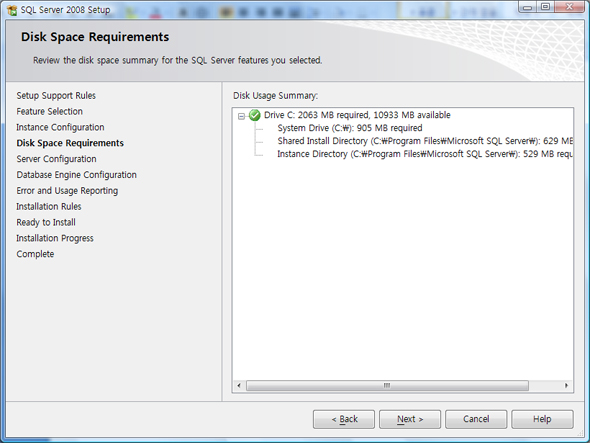Open Help for this setup page
Viewport: 590px width, 443px height.
[x=542, y=419]
